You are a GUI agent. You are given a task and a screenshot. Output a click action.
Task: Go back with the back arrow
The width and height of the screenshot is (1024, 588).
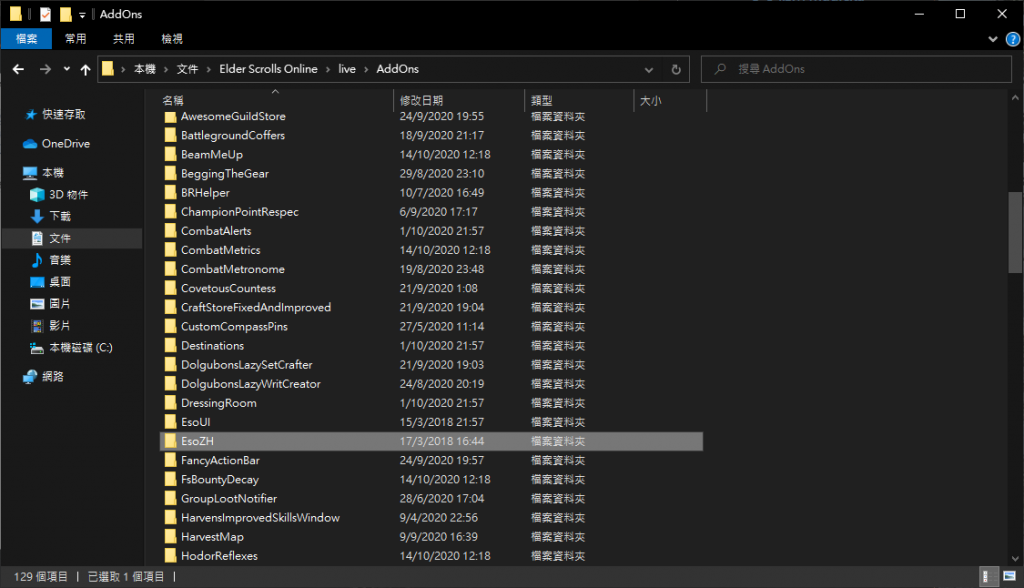(18, 69)
